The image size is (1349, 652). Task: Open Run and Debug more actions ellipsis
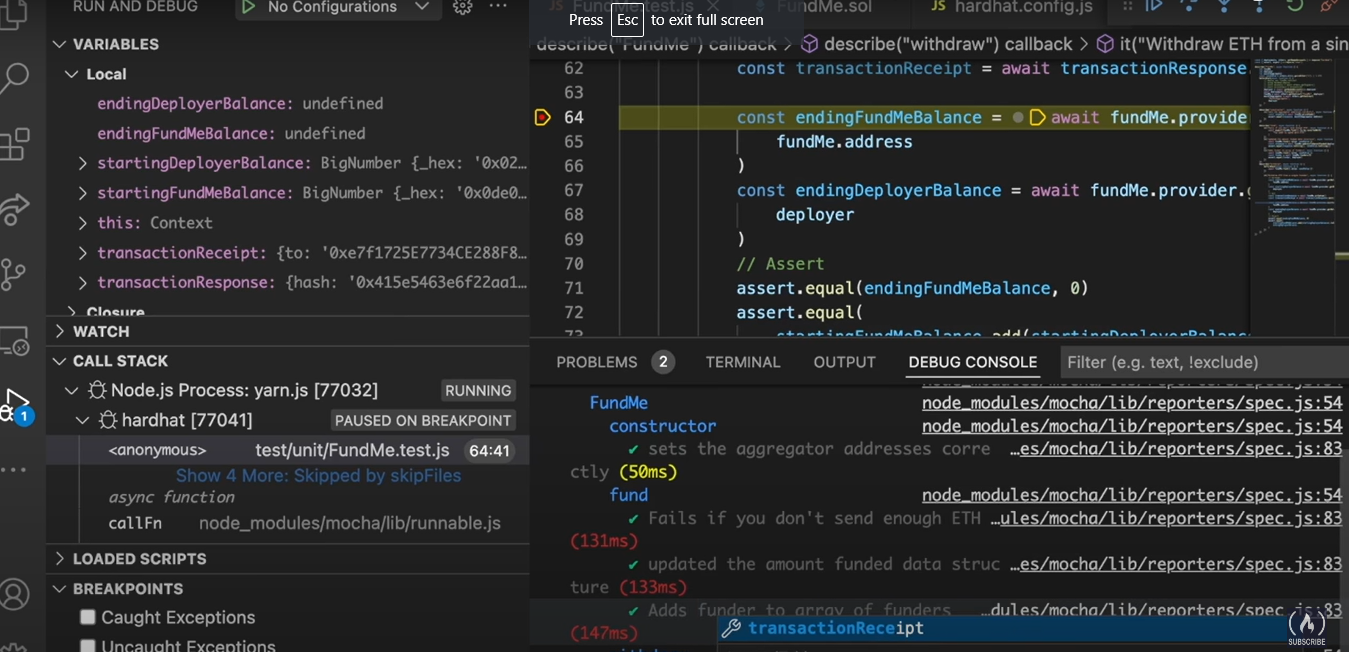498,7
